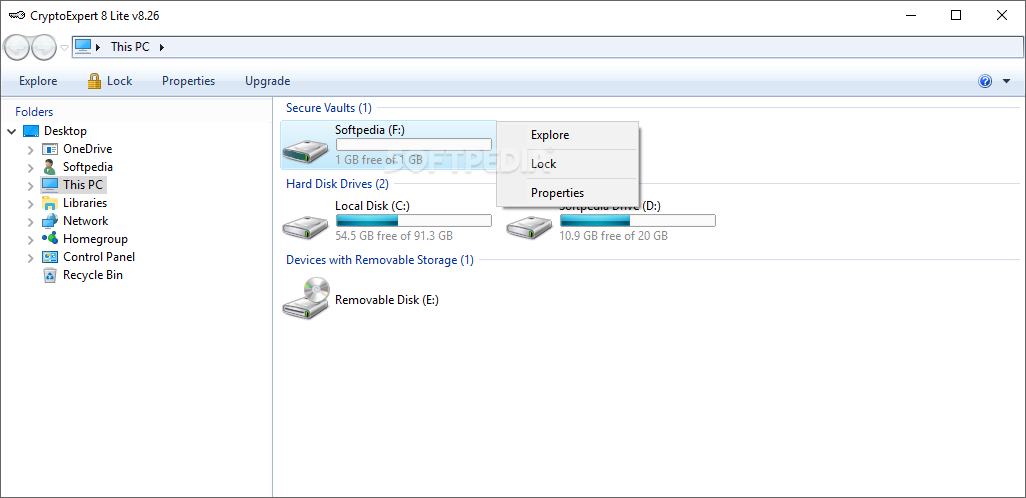Click the Local Disk (C:) drive name
1026x498 pixels.
(372, 205)
